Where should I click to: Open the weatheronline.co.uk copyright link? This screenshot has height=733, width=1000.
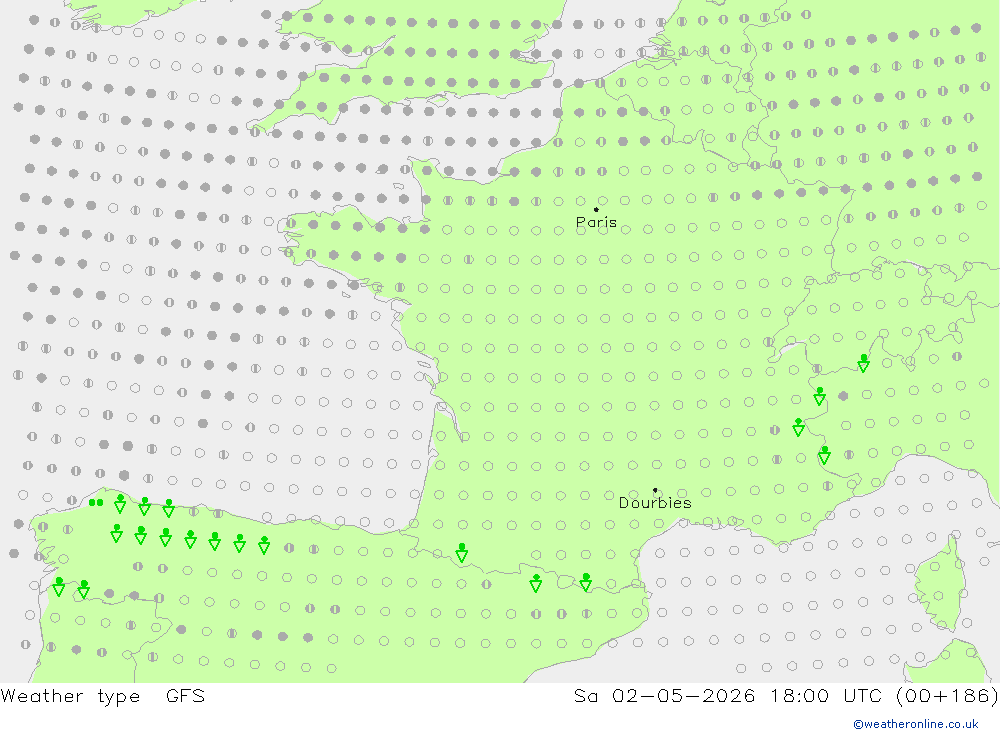pyautogui.click(x=916, y=724)
